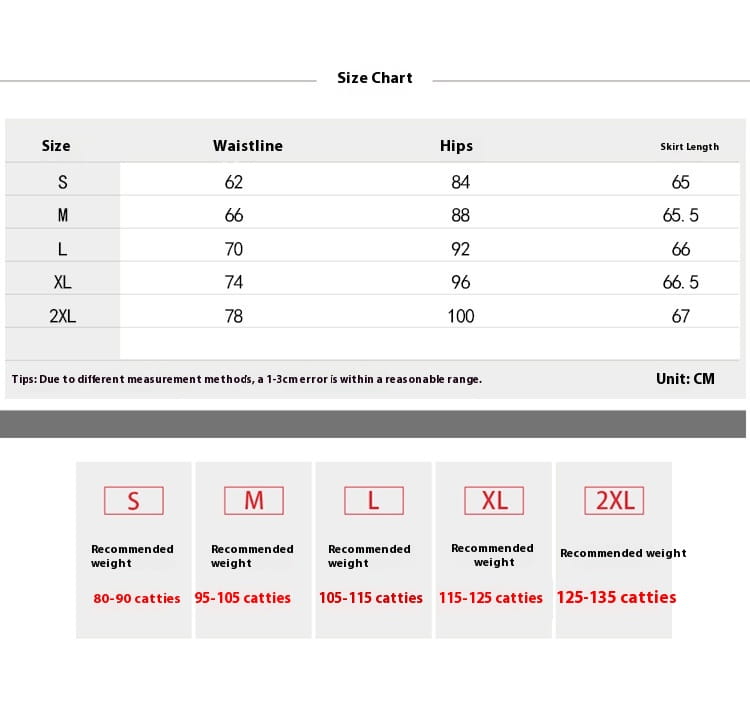
Task: Select the 'S' size row label
Action: pos(63,182)
